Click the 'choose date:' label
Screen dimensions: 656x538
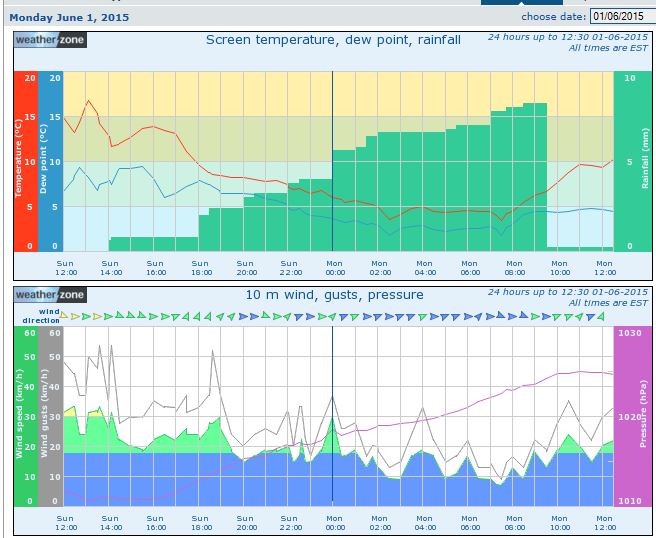(x=554, y=17)
